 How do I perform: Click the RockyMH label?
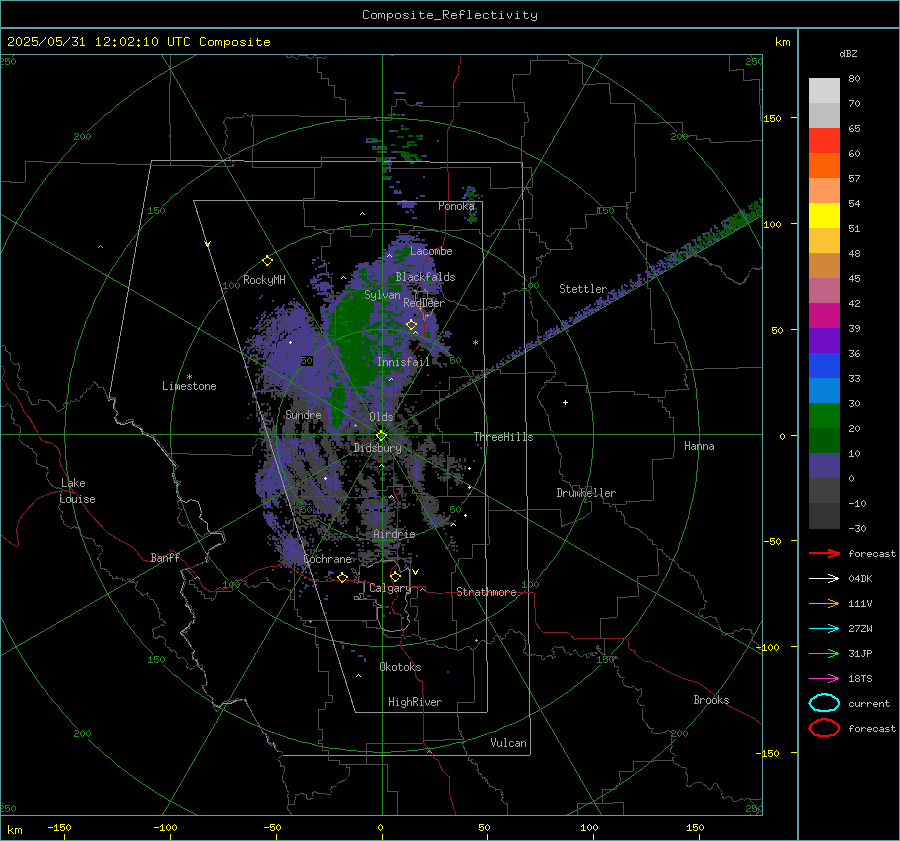264,280
